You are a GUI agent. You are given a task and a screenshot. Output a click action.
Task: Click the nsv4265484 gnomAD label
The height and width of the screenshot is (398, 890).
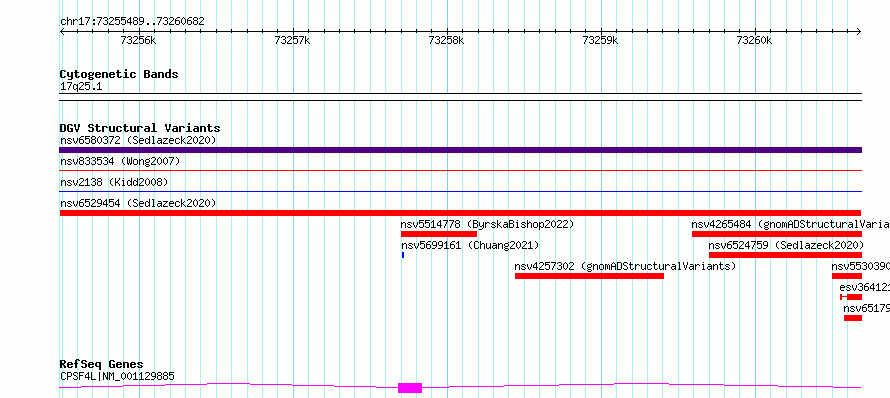click(790, 224)
